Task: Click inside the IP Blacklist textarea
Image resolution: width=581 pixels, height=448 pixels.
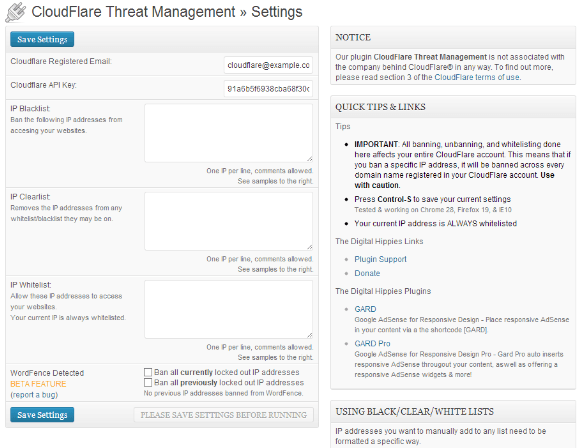Action: point(229,133)
